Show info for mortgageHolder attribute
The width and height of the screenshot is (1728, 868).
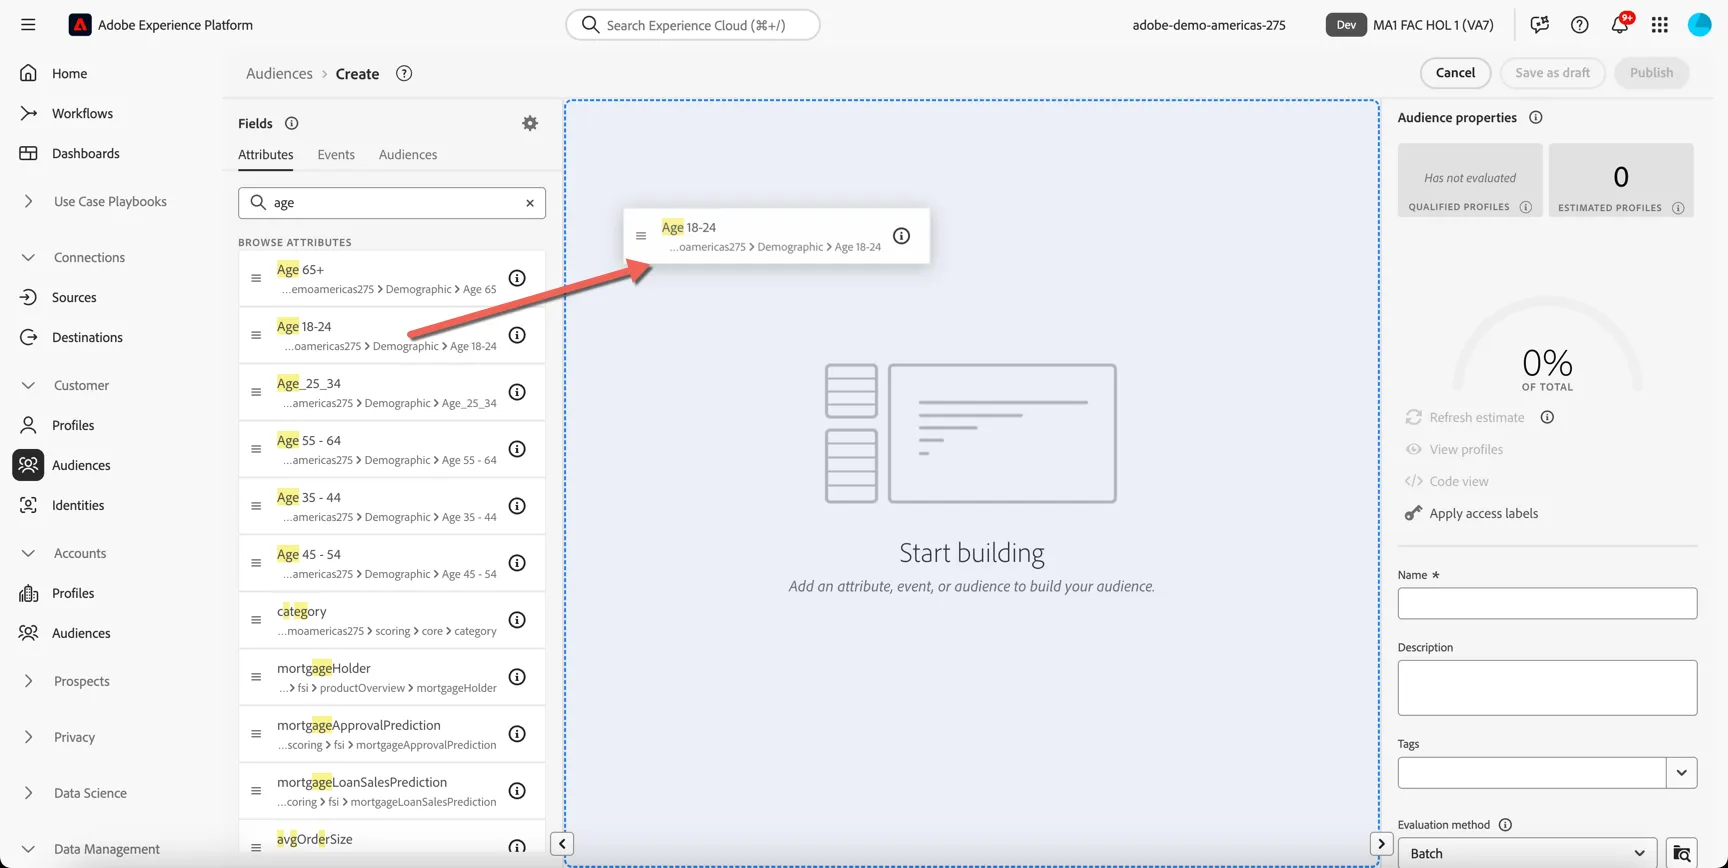click(517, 677)
